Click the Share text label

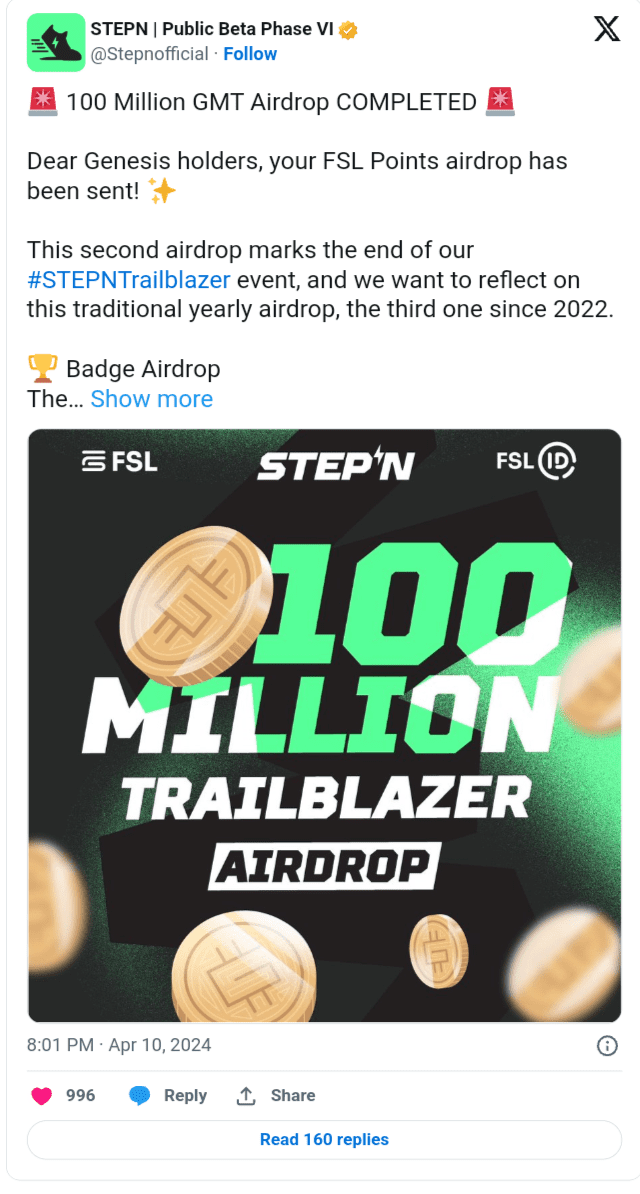293,1096
